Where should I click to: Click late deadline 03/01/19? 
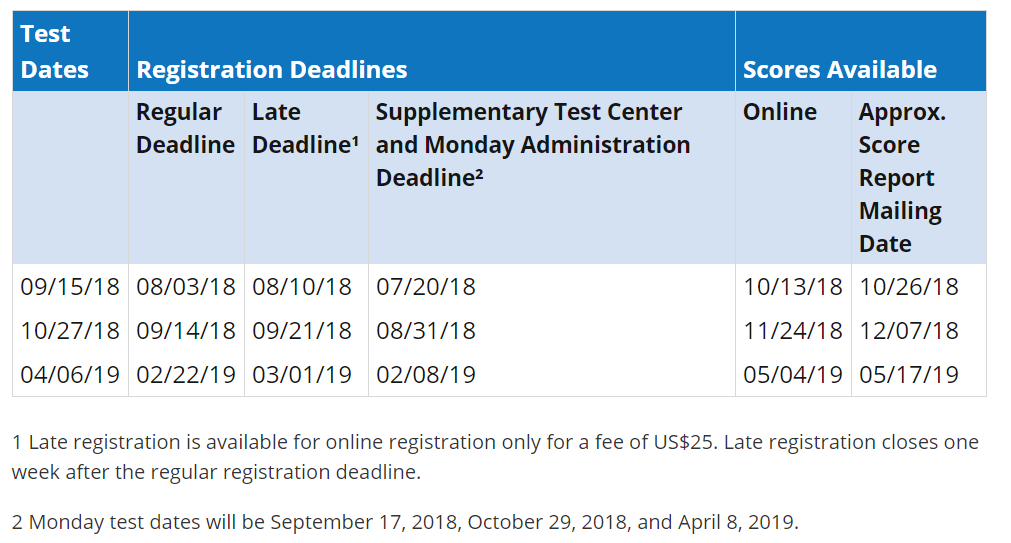pyautogui.click(x=302, y=375)
